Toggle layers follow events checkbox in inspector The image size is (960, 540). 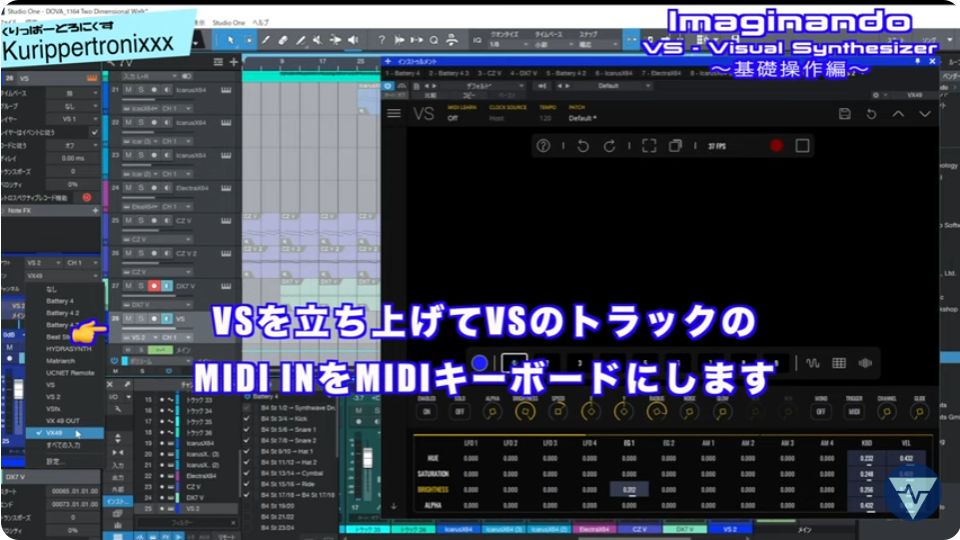tap(94, 132)
